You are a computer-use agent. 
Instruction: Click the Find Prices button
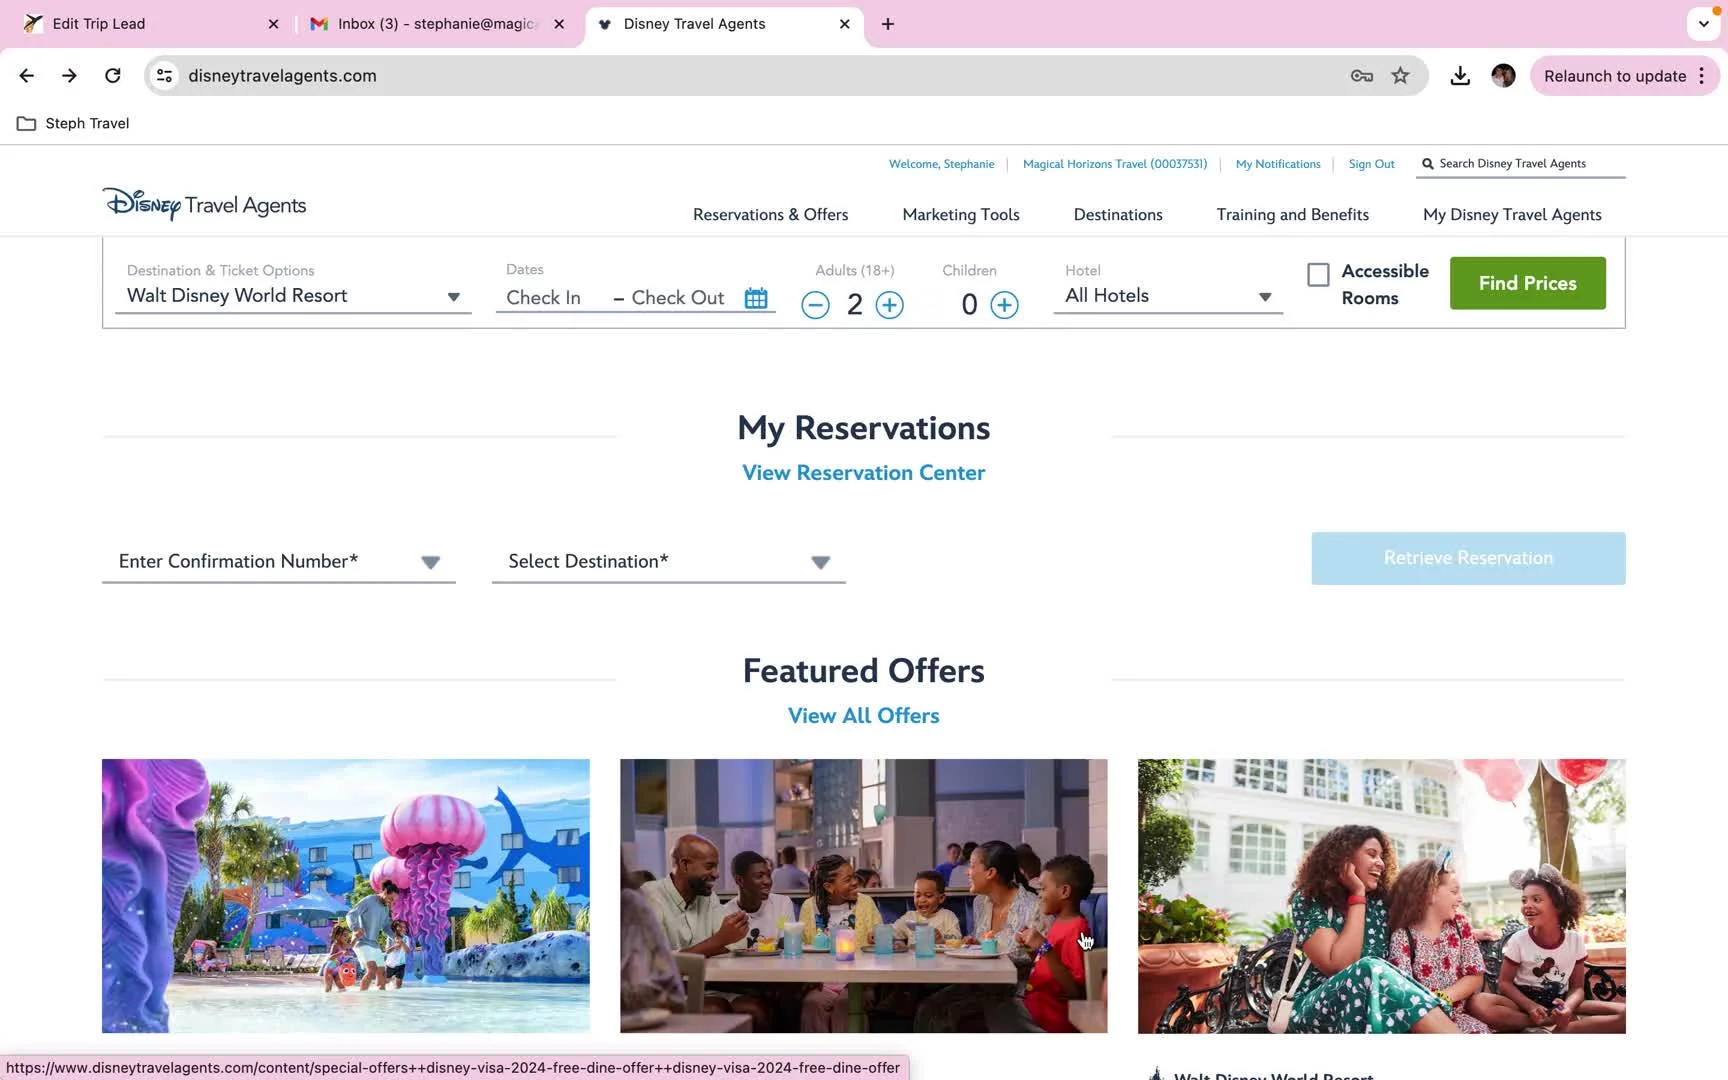click(x=1527, y=283)
